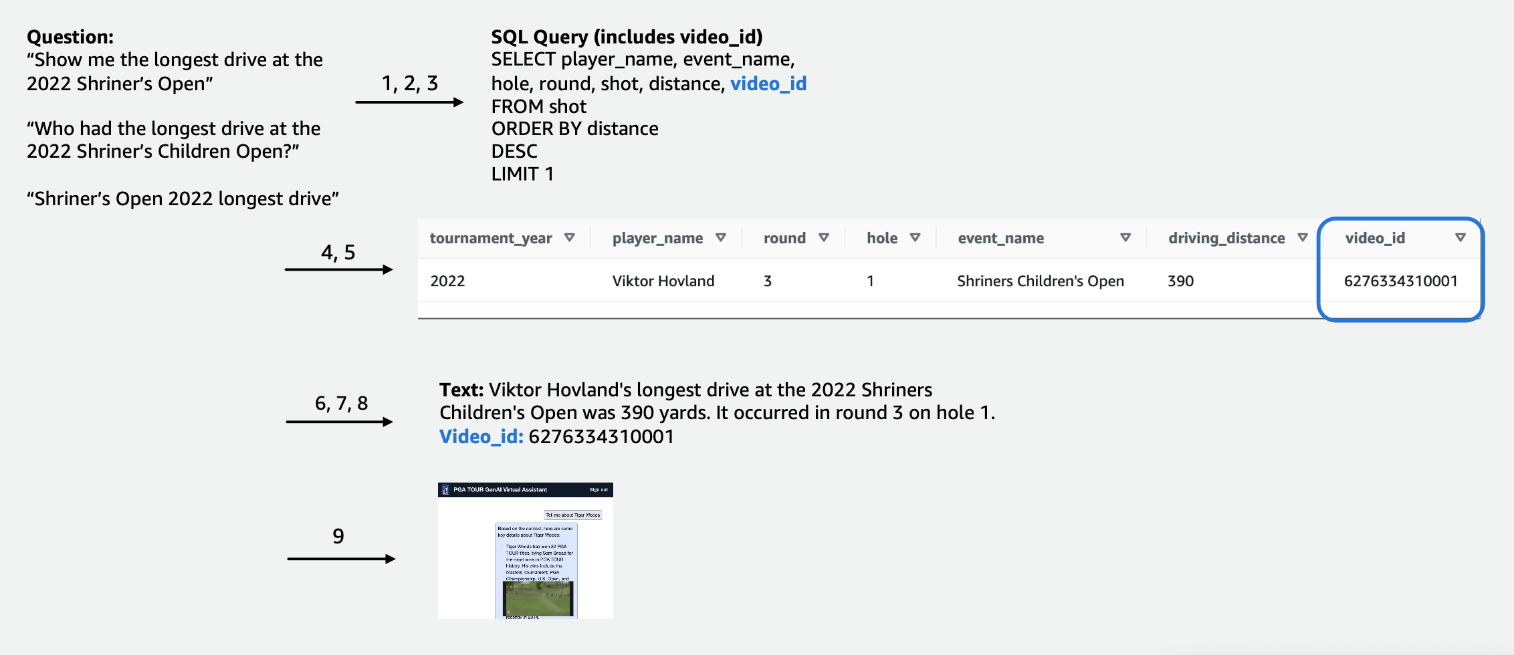Screen dimensions: 1514x655
Task: Open the tournament_year column filter arrow
Action: pyautogui.click(x=570, y=238)
